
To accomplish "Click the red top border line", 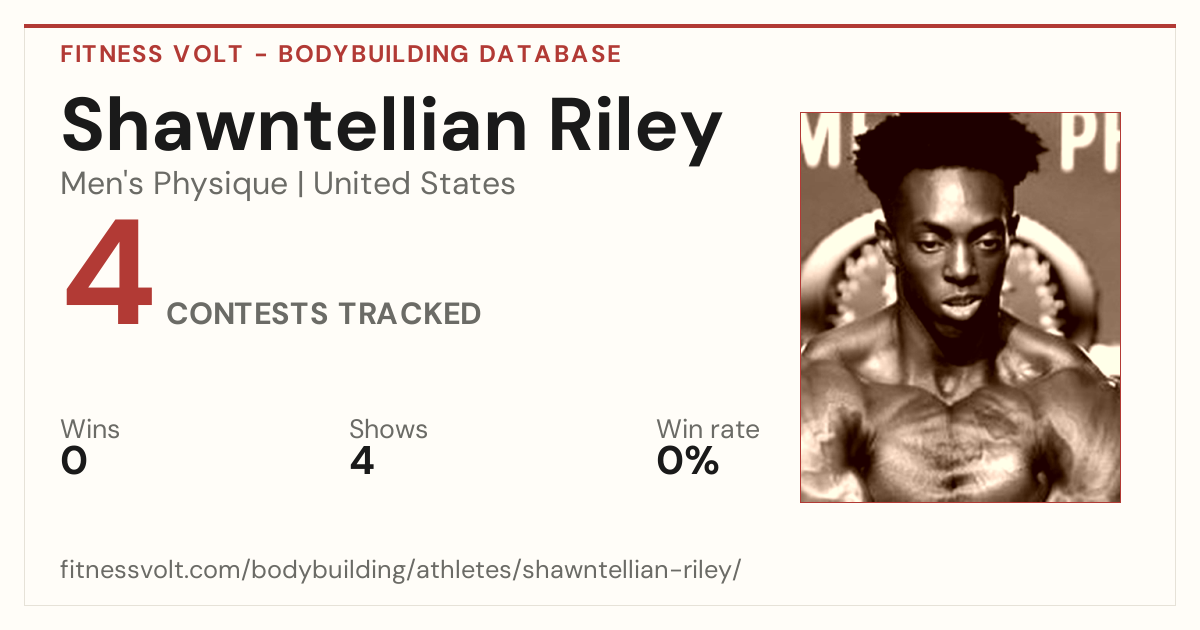I will pos(600,26).
